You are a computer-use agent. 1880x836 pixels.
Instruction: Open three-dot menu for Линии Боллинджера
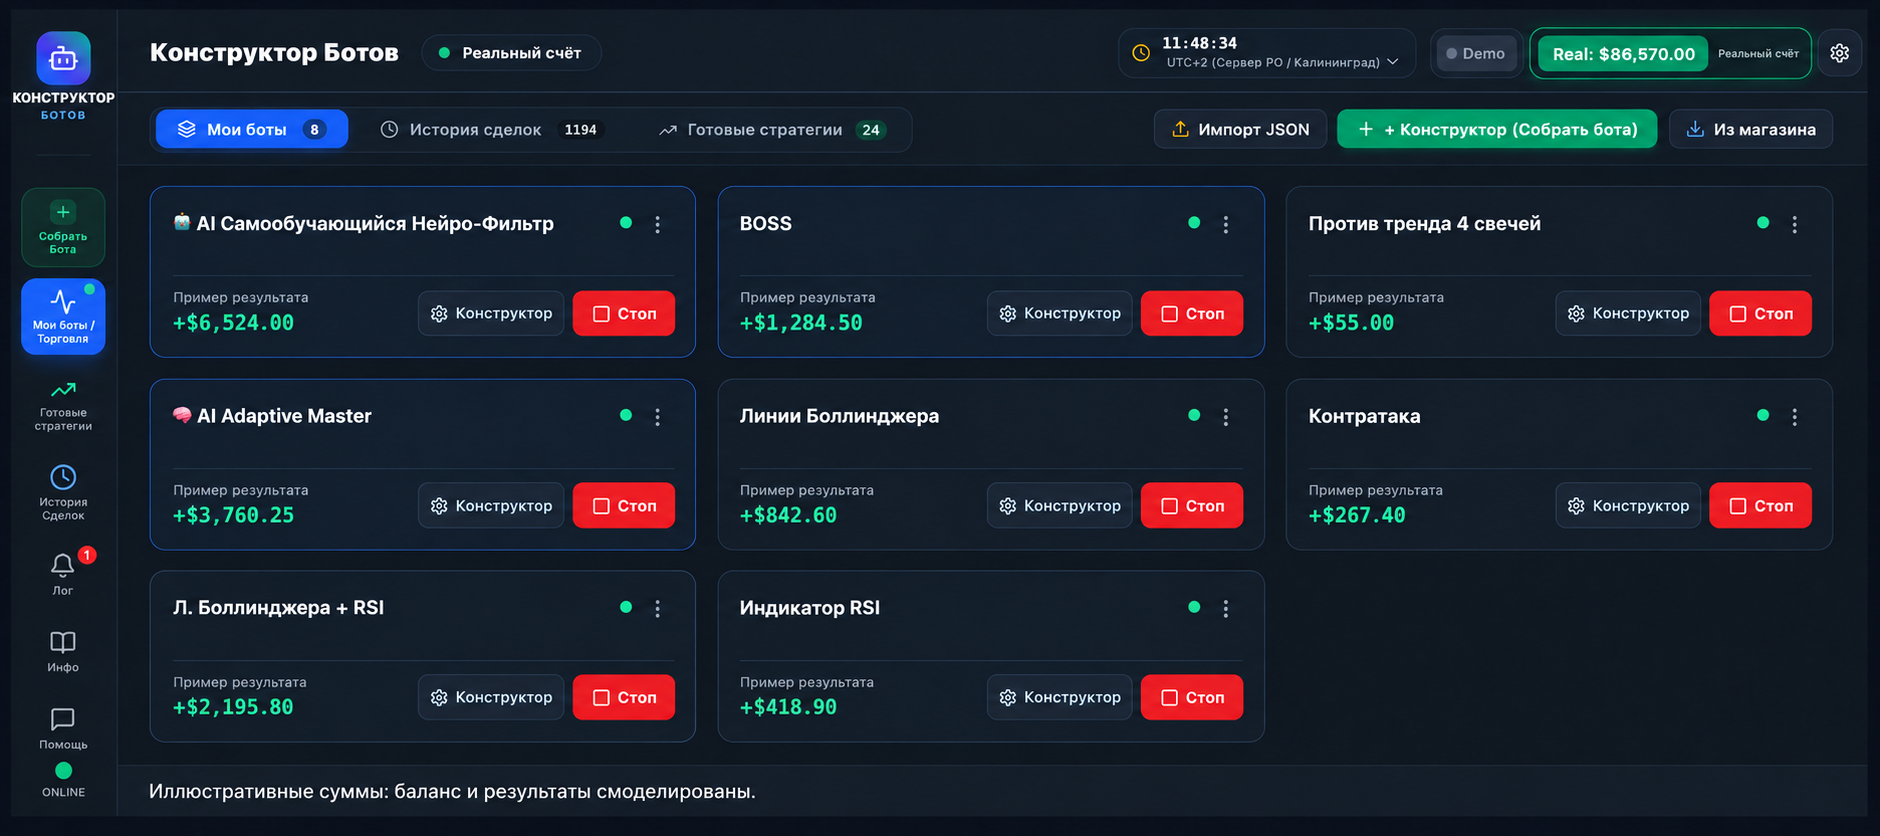click(x=1226, y=417)
